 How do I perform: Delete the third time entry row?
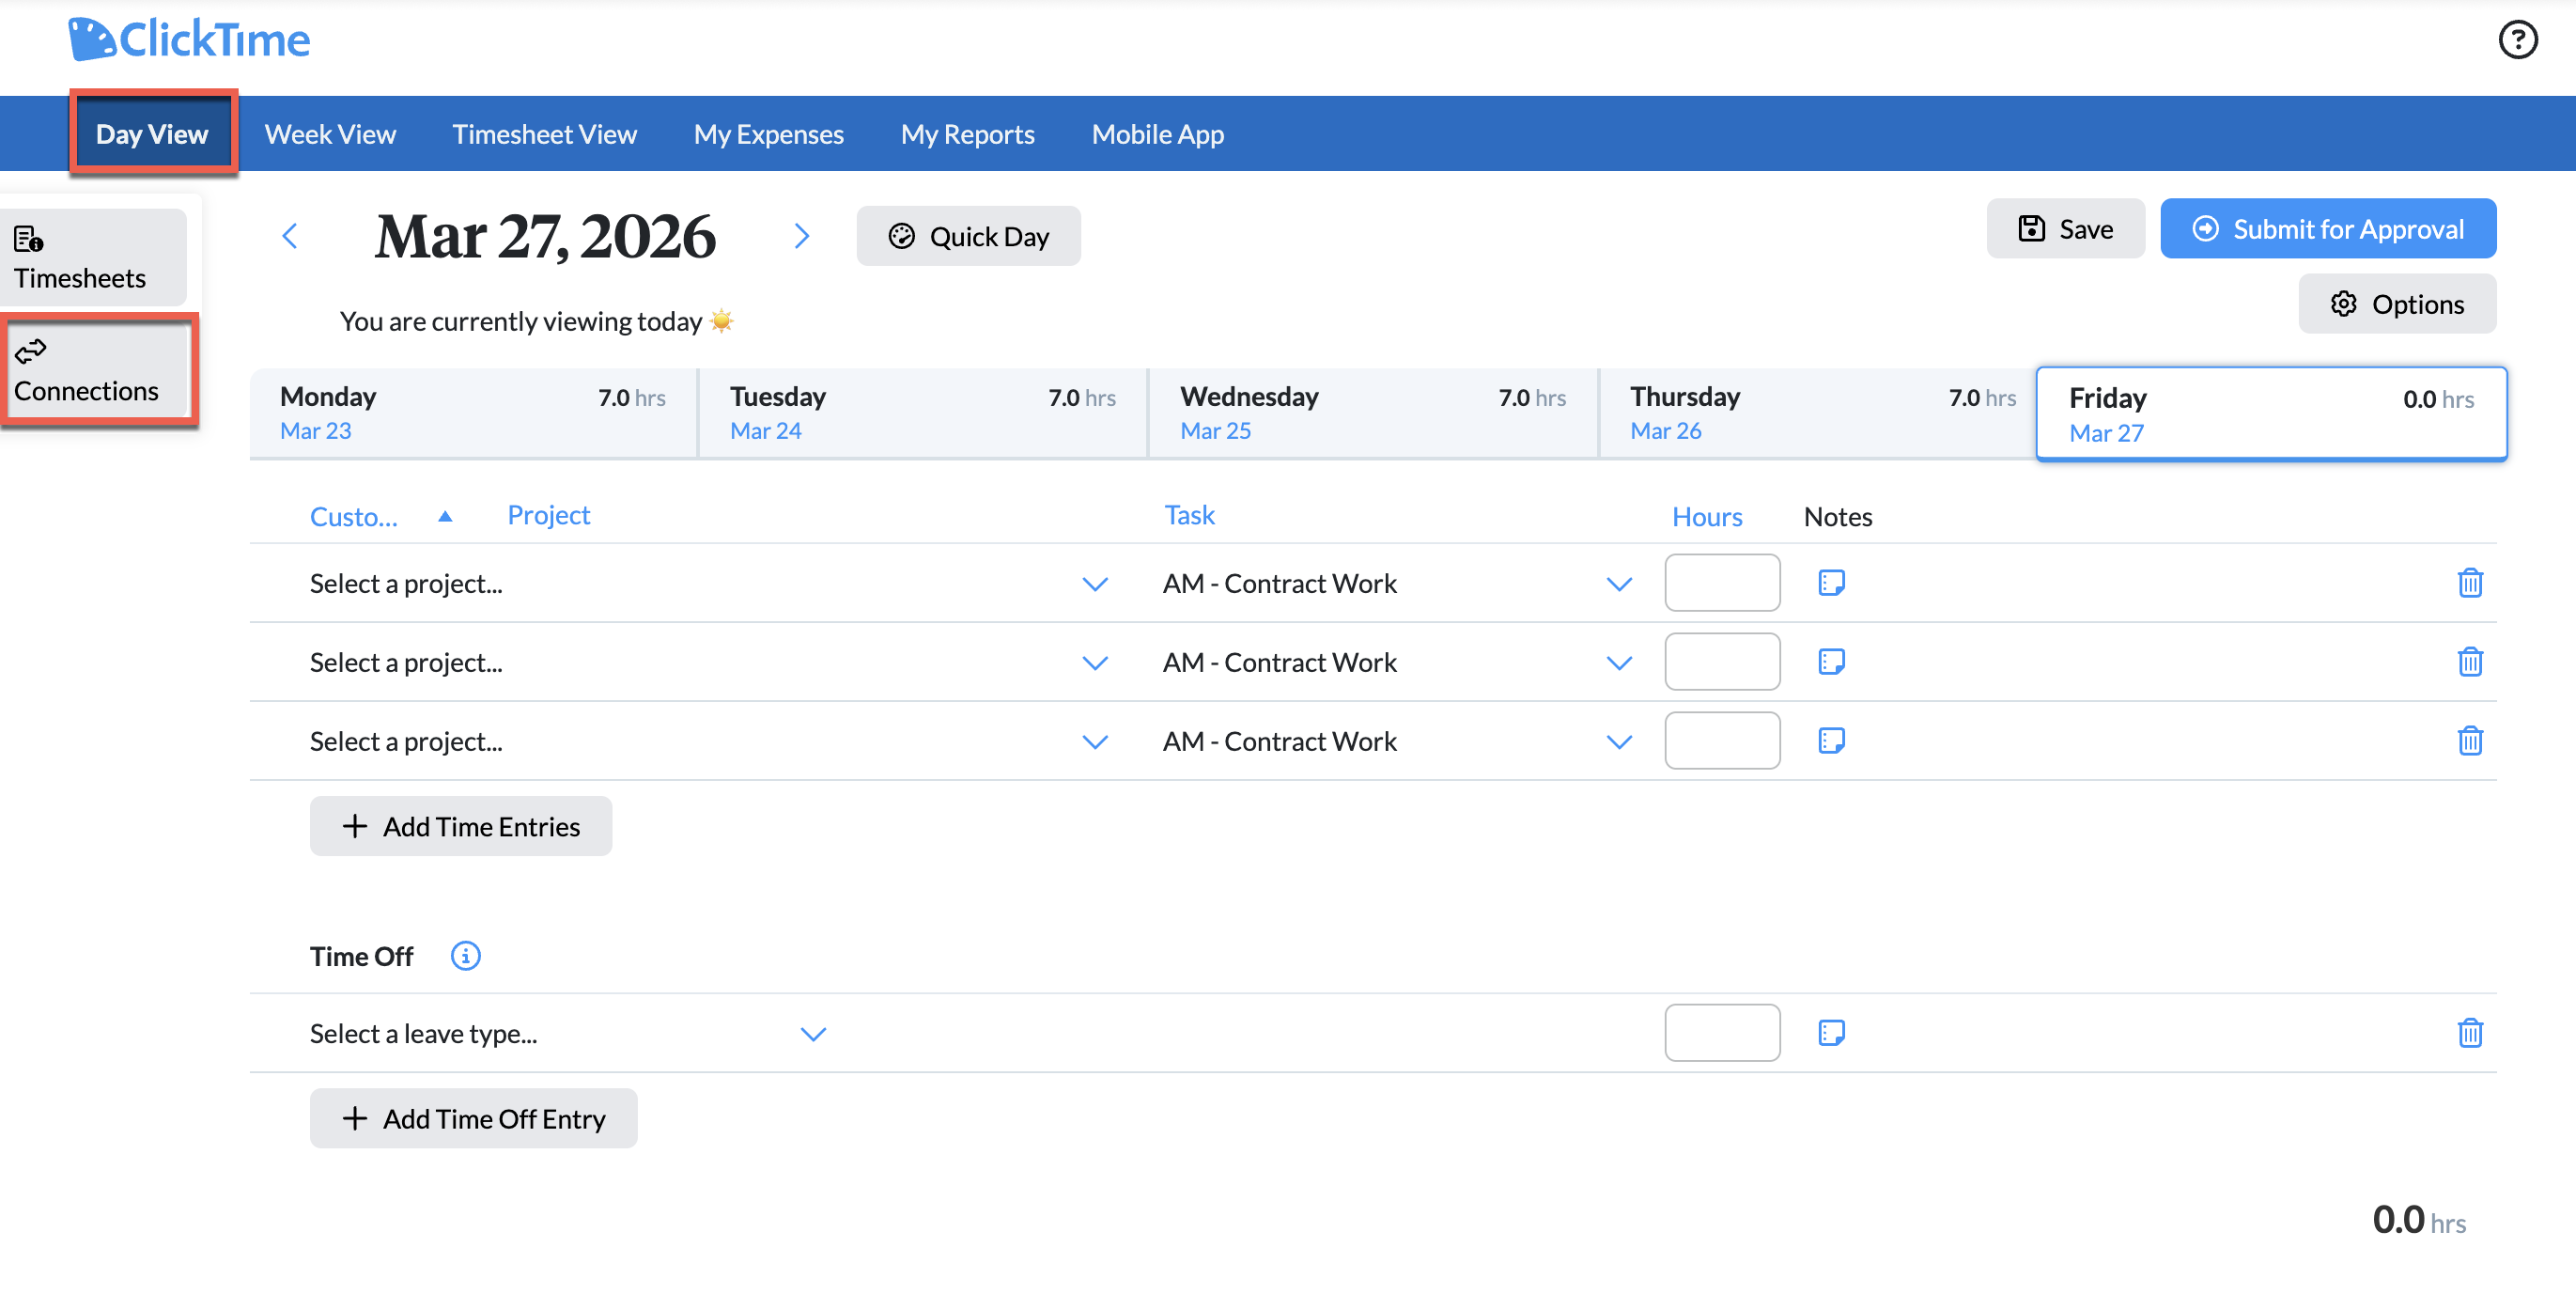pyautogui.click(x=2470, y=741)
